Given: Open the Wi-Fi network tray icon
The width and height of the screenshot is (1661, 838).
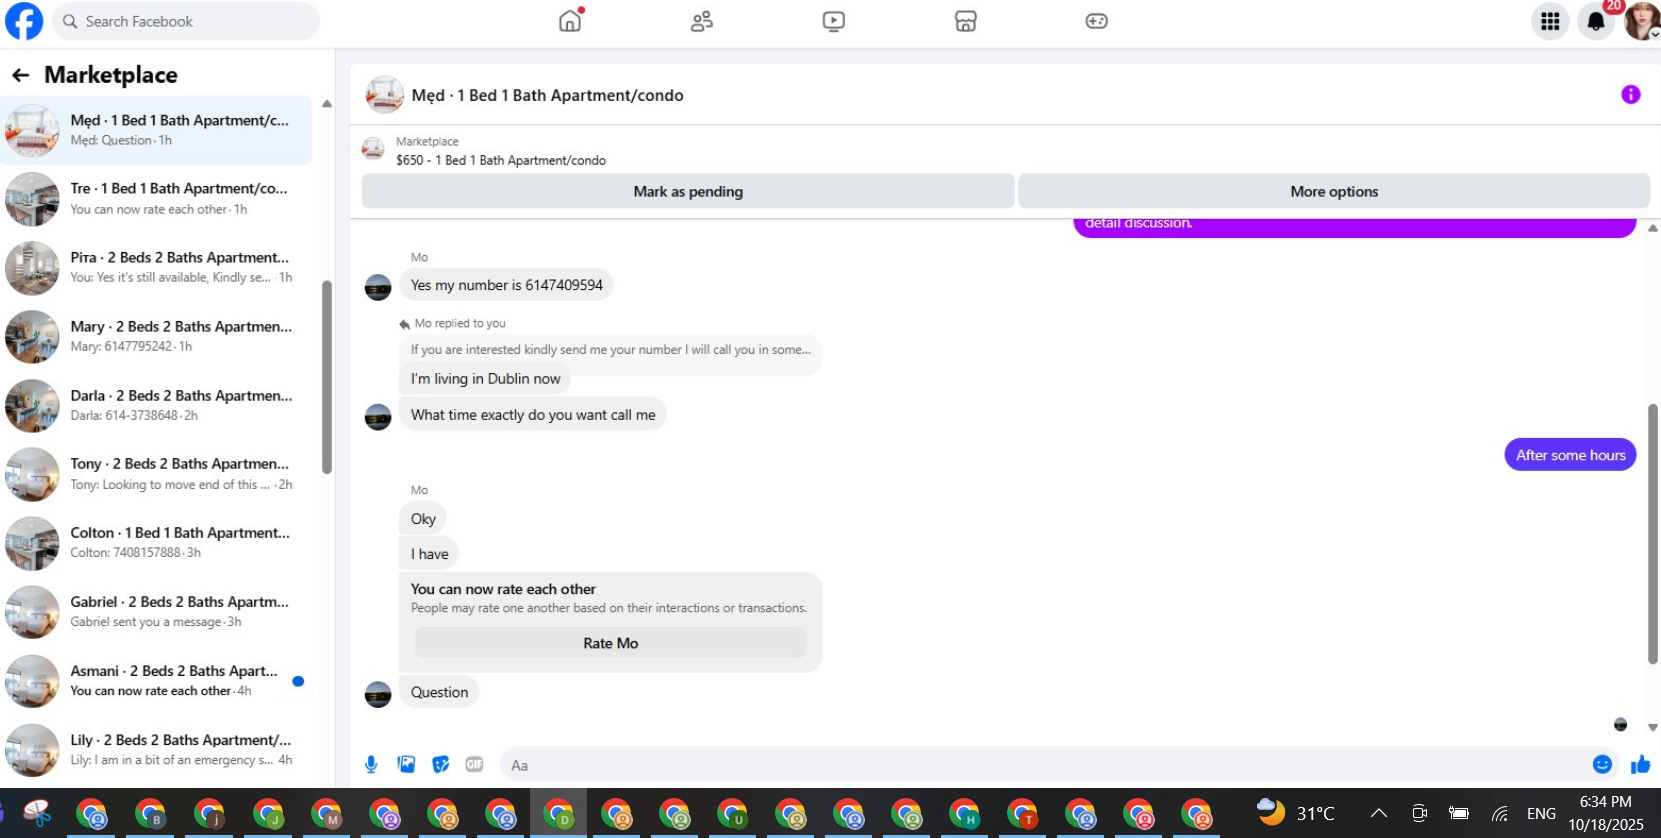Looking at the screenshot, I should click(x=1500, y=813).
